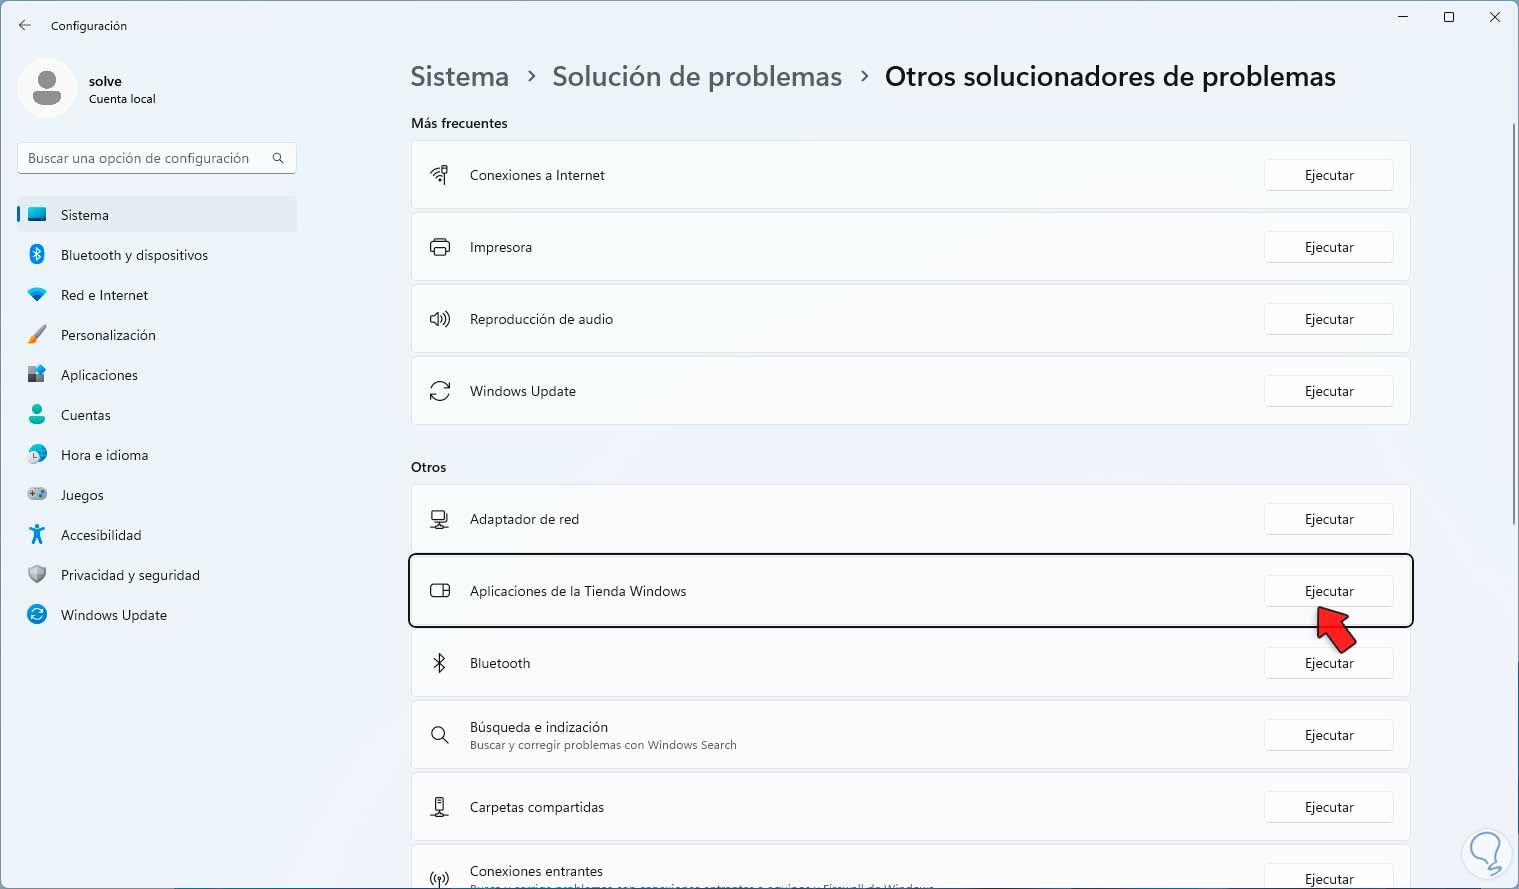Click the Juegos controller icon
Image resolution: width=1519 pixels, height=889 pixels.
pos(37,495)
